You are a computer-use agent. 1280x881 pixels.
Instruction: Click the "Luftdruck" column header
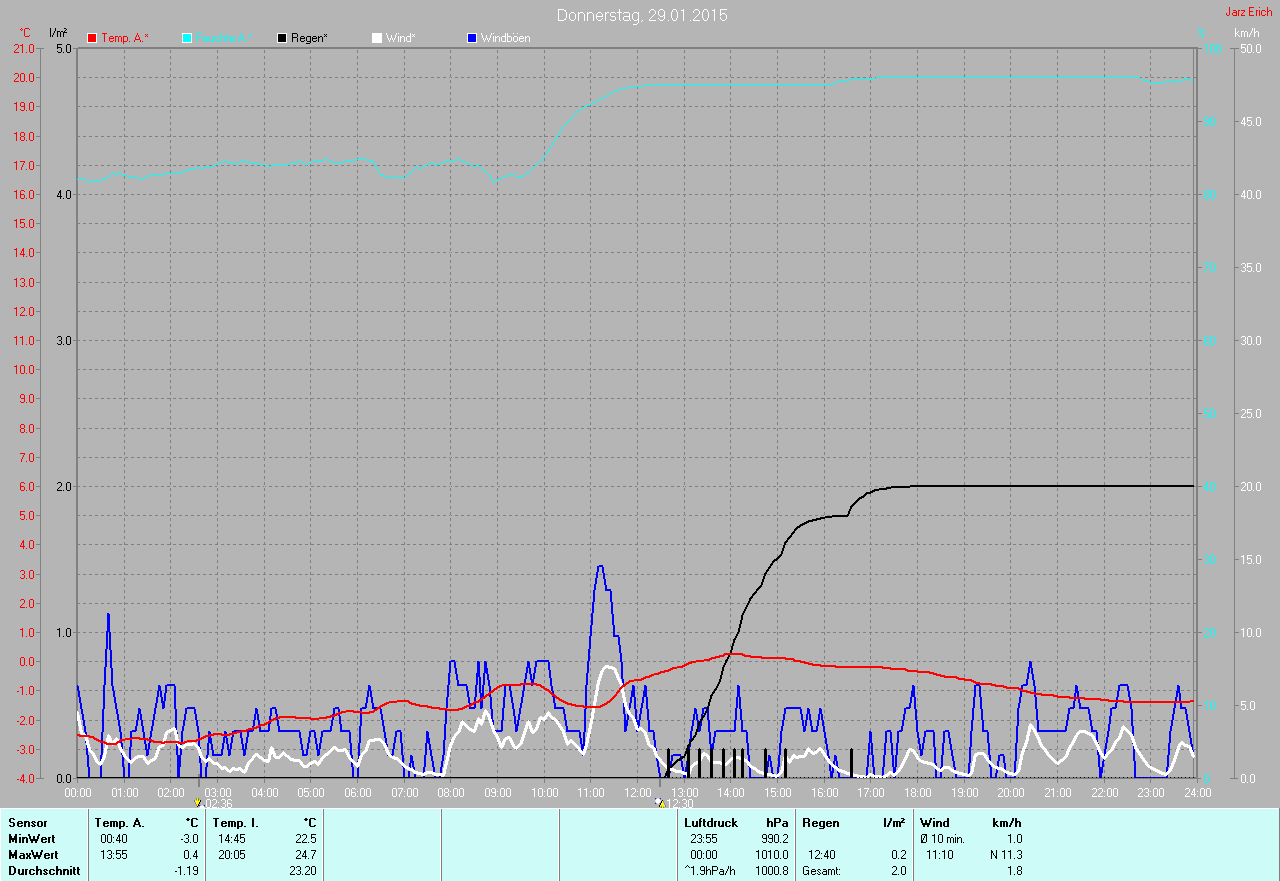click(x=711, y=823)
